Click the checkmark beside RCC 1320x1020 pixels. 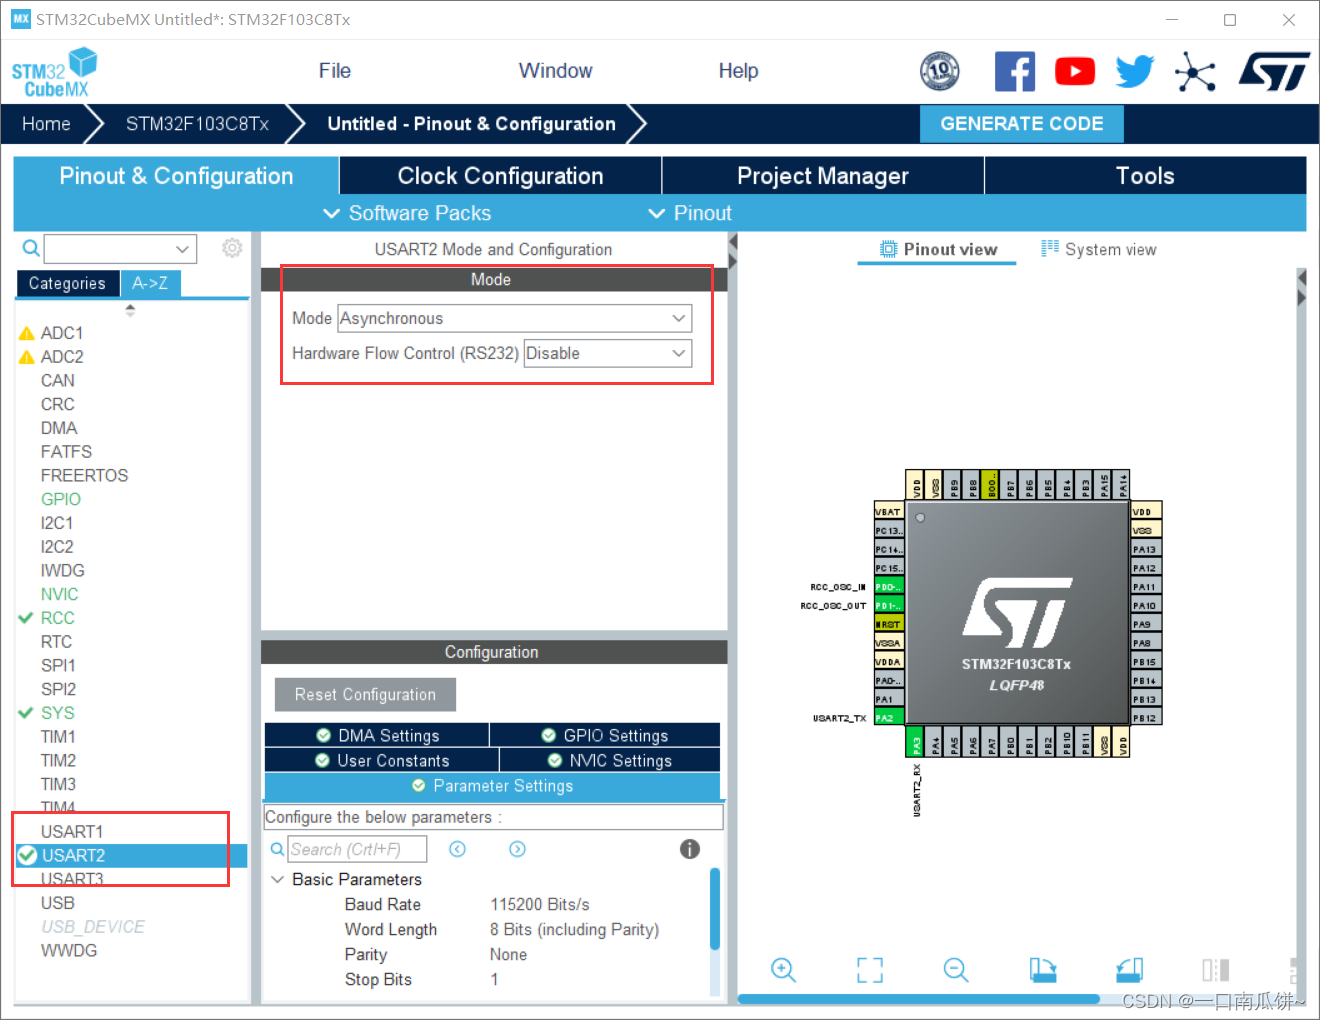pyautogui.click(x=26, y=618)
